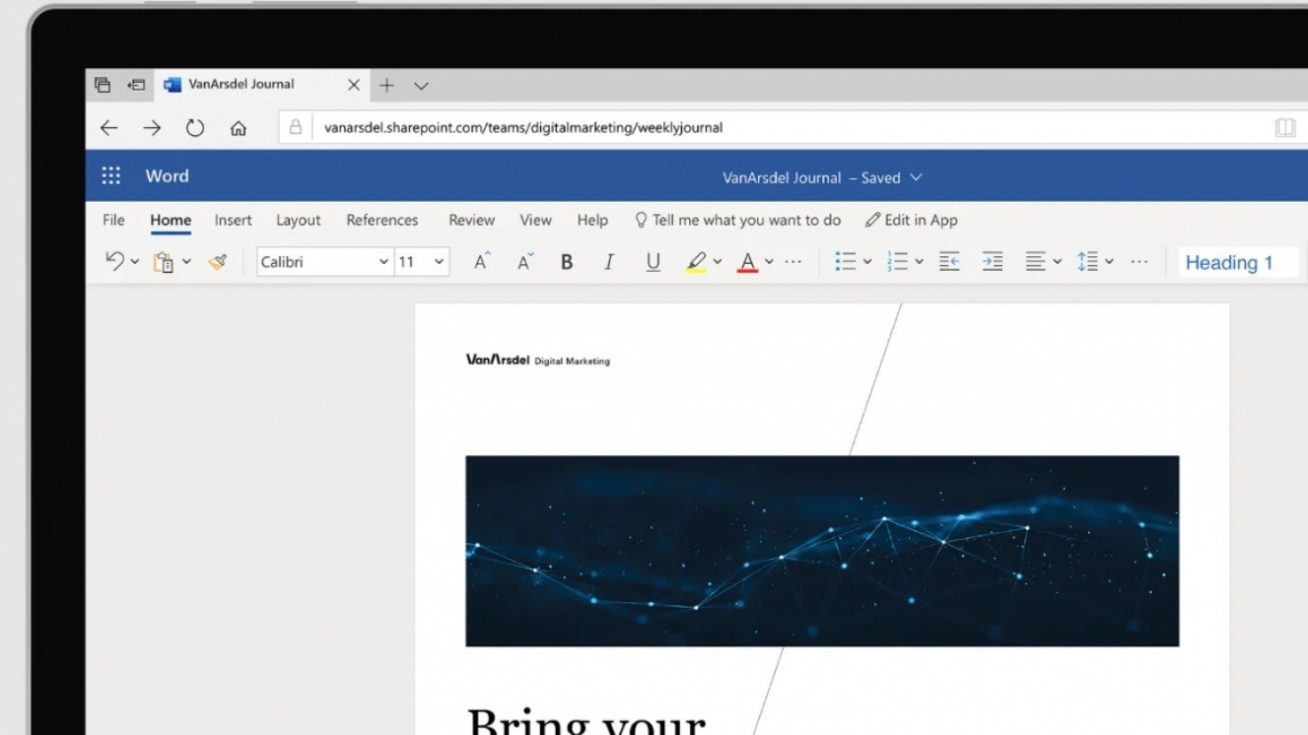Switch to the References tab
Screen dimensions: 1308x735
[382, 220]
